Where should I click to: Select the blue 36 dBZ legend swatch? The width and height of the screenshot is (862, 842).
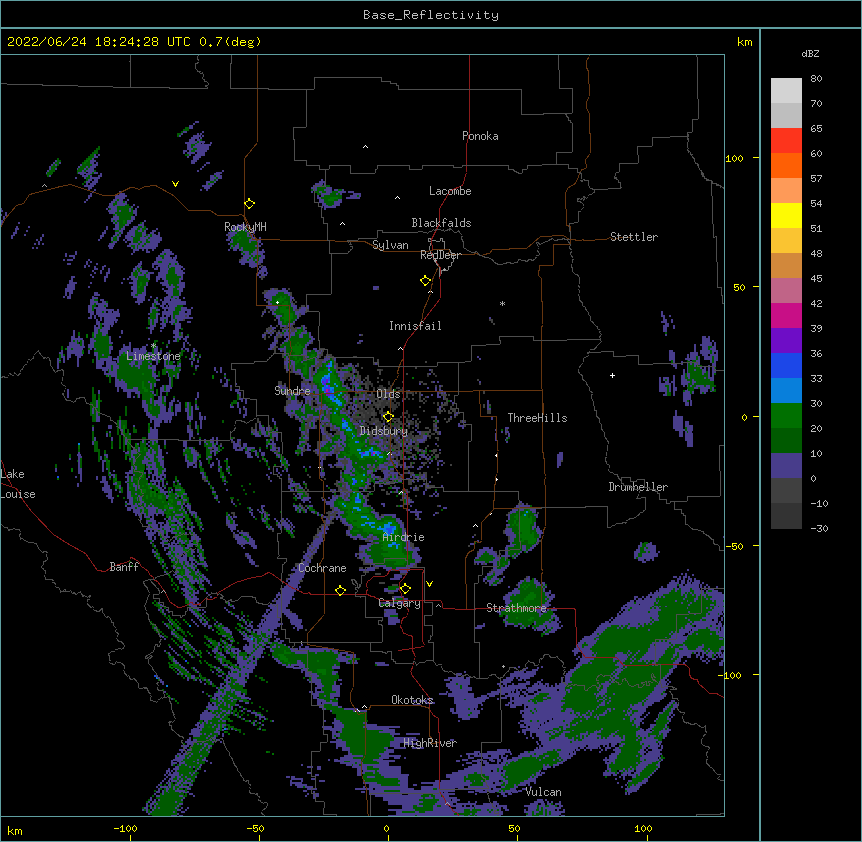pos(786,365)
